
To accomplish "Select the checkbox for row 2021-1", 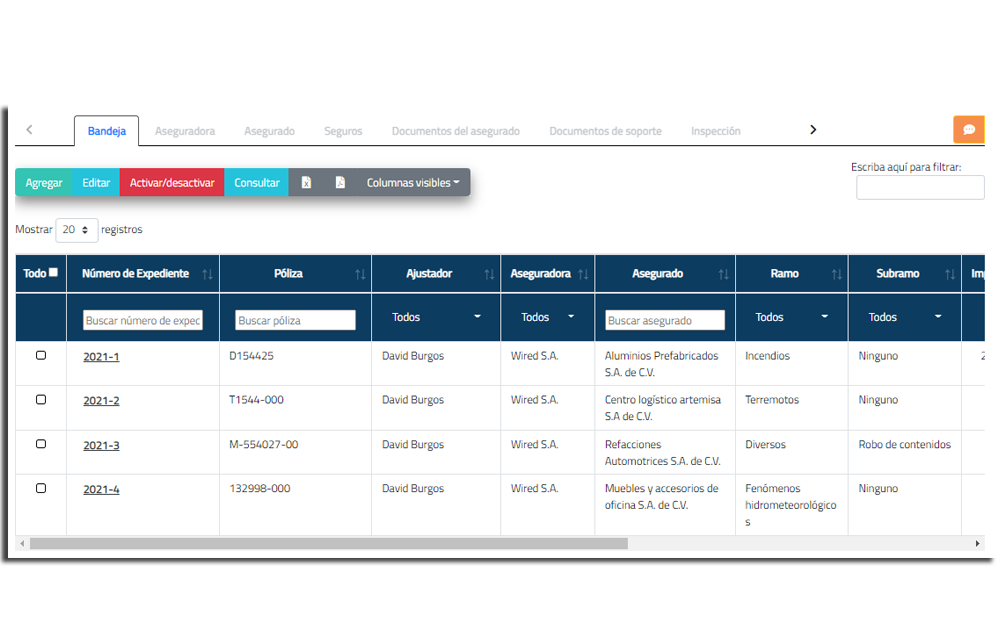I will tap(41, 356).
